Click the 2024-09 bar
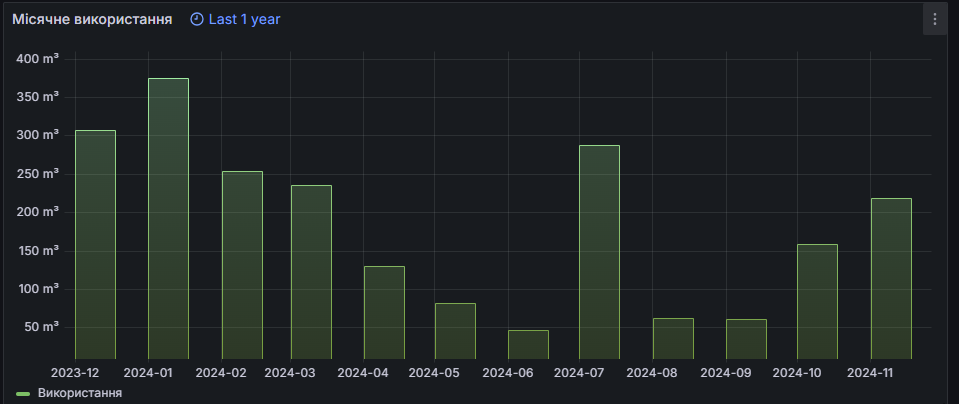Viewport: 959px width, 404px height. click(x=746, y=339)
